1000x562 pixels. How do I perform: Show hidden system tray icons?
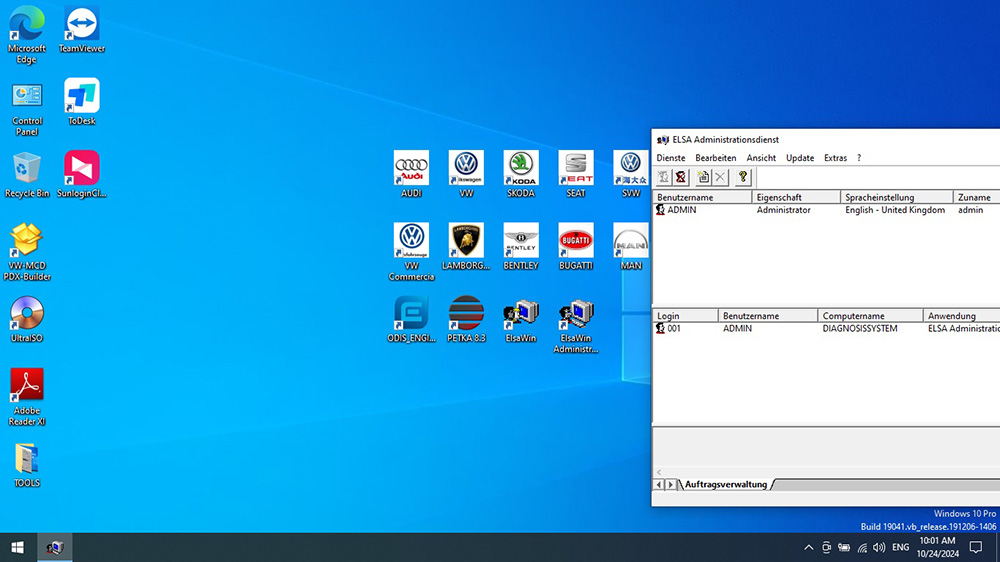[808, 547]
